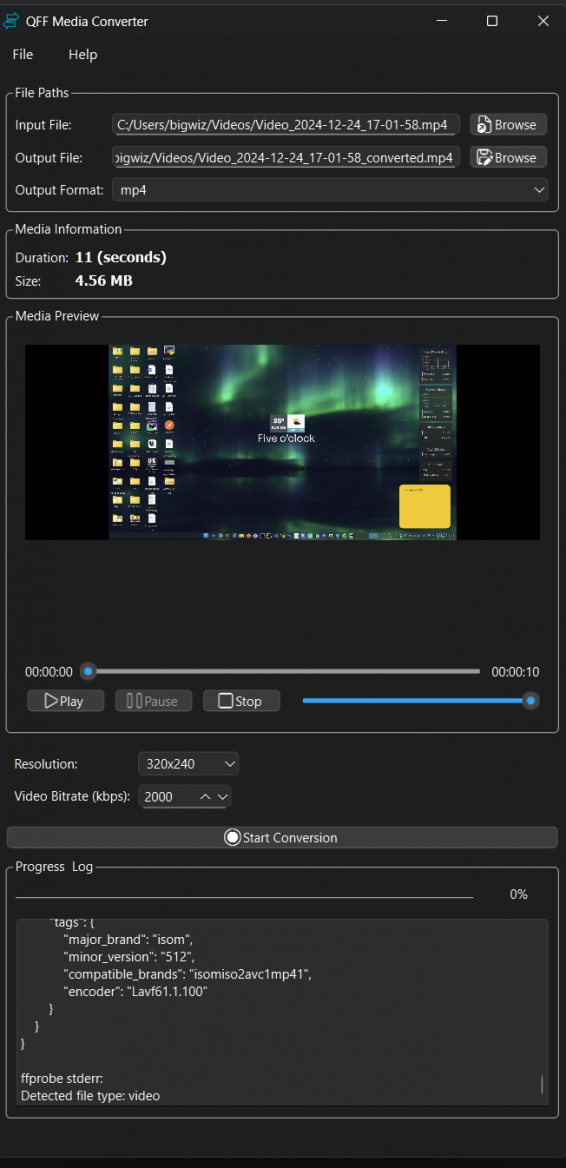Click the playback position slider handle

click(88, 671)
